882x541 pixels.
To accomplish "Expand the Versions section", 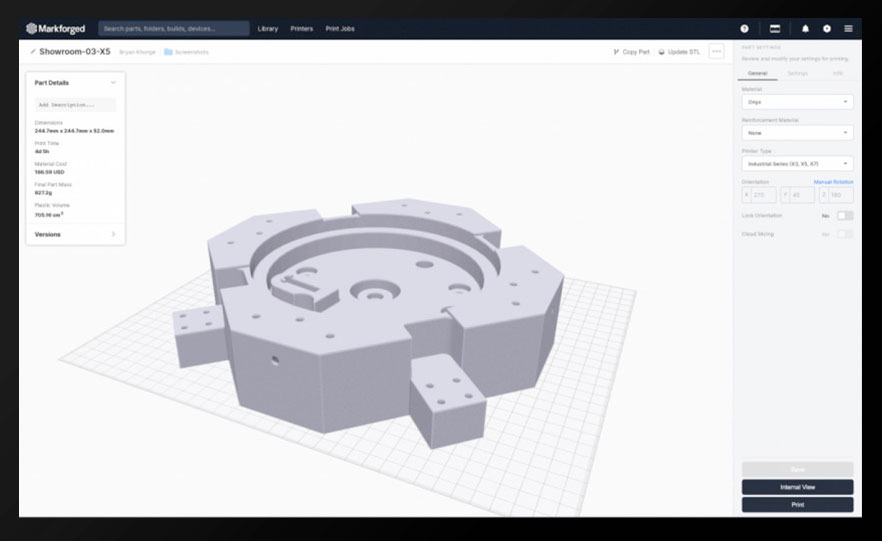I will tap(75, 234).
